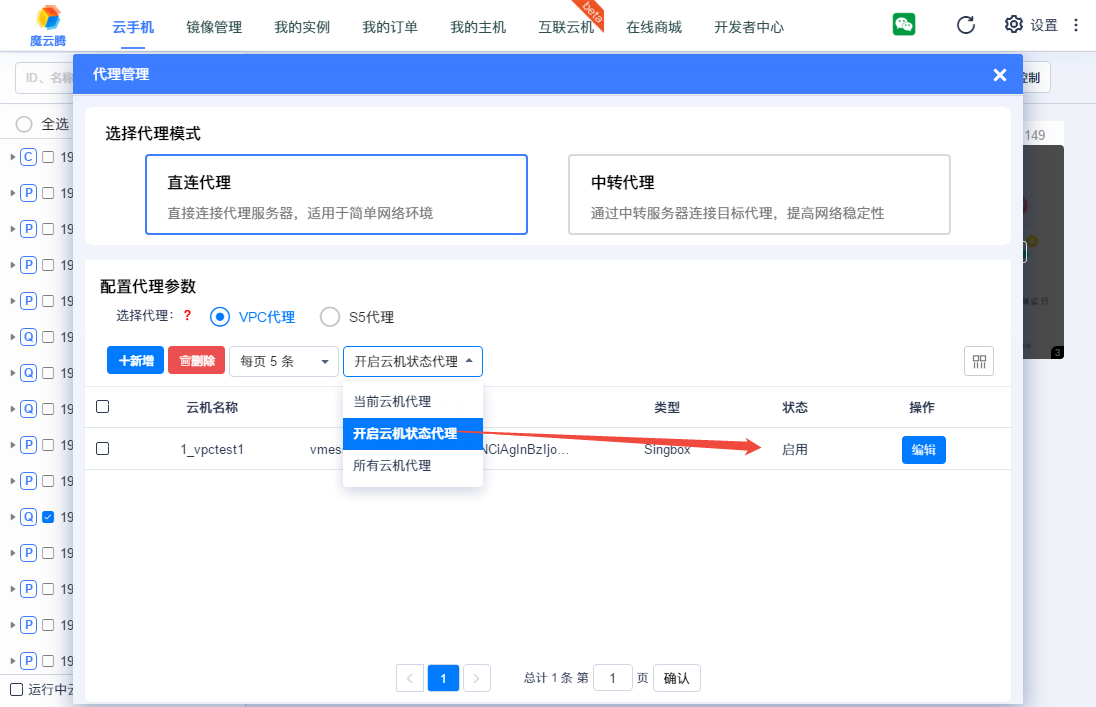Click the page number input field
This screenshot has width=1096, height=707.
click(x=612, y=678)
